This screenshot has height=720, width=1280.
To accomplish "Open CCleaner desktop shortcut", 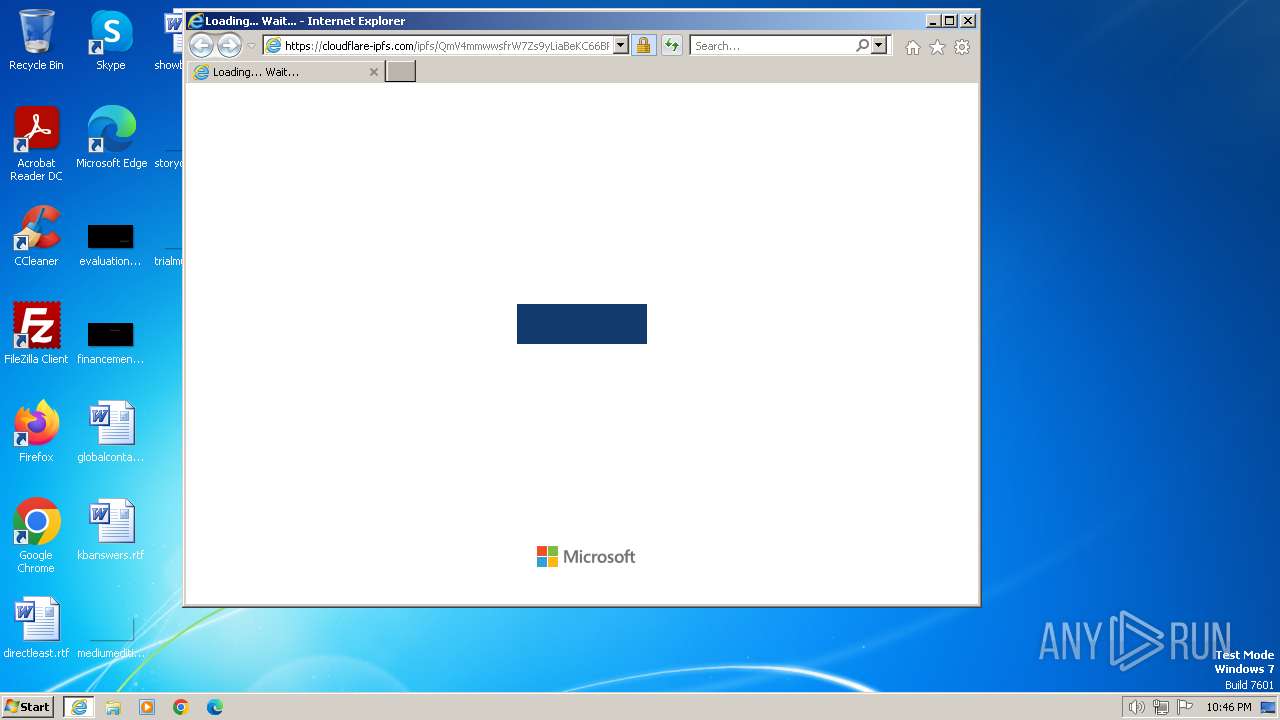I will 36,236.
